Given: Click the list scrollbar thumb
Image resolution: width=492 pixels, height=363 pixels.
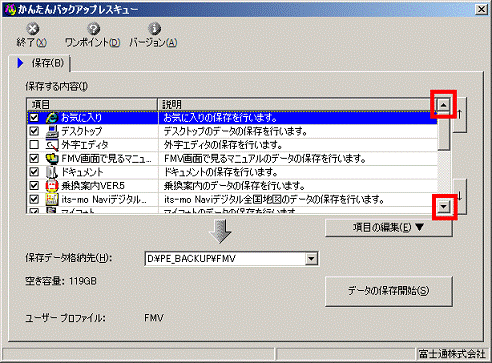Looking at the screenshot, I should click(443, 131).
